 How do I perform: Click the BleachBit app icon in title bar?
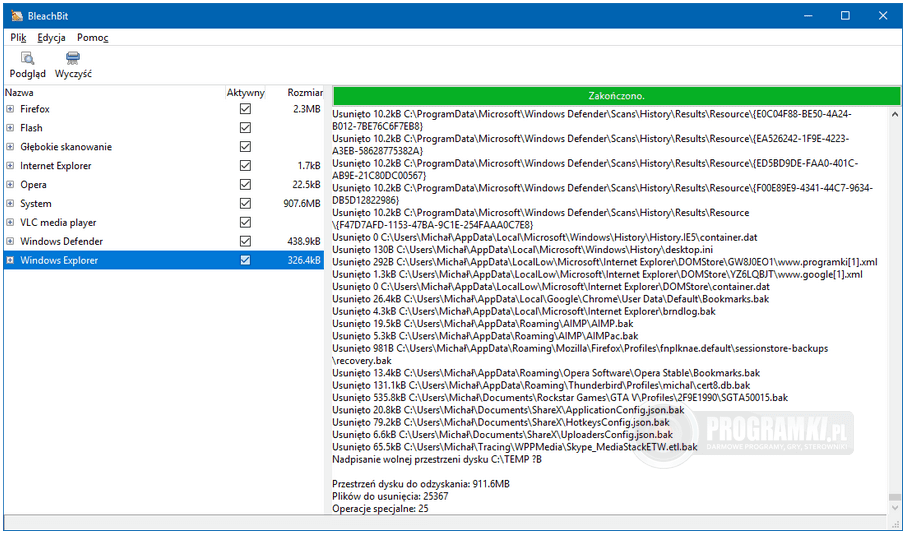(x=17, y=16)
